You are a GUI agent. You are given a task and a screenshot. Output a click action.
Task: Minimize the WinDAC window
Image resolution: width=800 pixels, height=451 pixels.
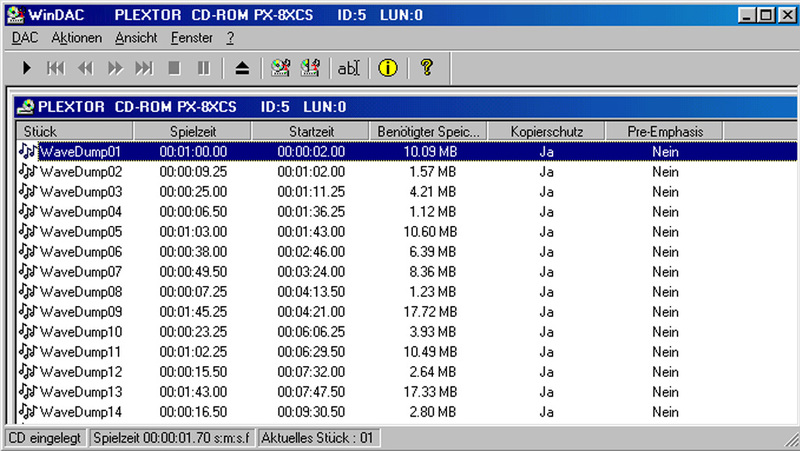[746, 15]
